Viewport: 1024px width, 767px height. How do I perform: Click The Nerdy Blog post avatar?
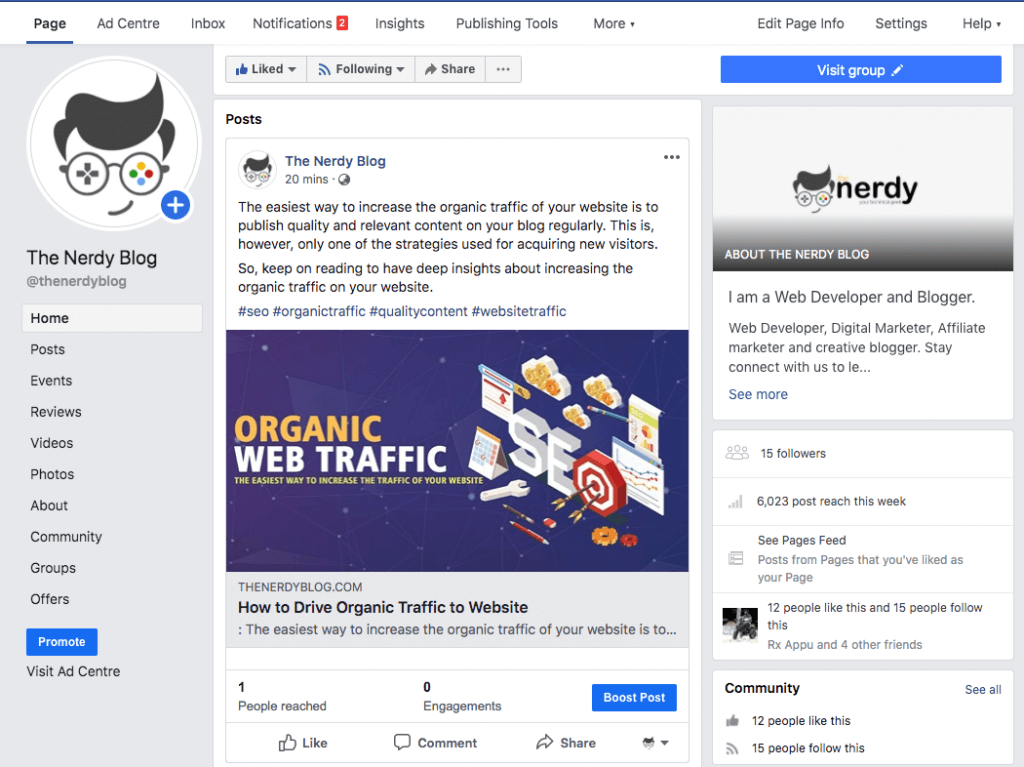coord(257,169)
